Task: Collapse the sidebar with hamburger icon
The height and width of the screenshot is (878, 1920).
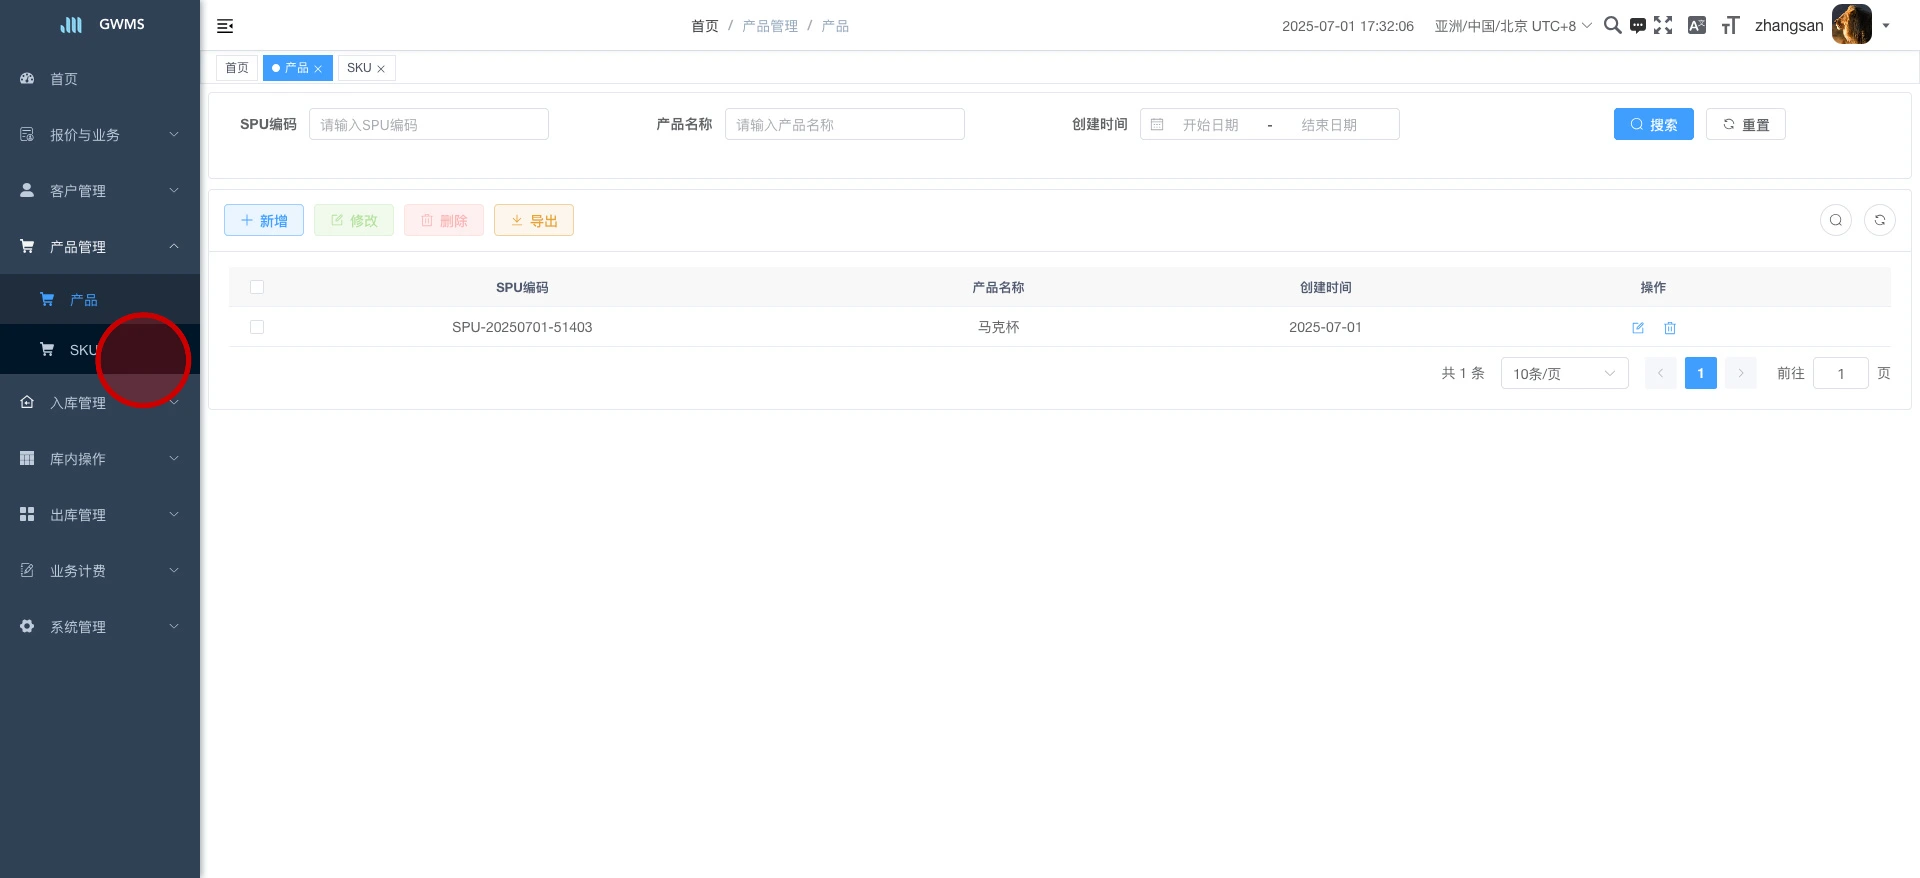Action: click(x=225, y=26)
